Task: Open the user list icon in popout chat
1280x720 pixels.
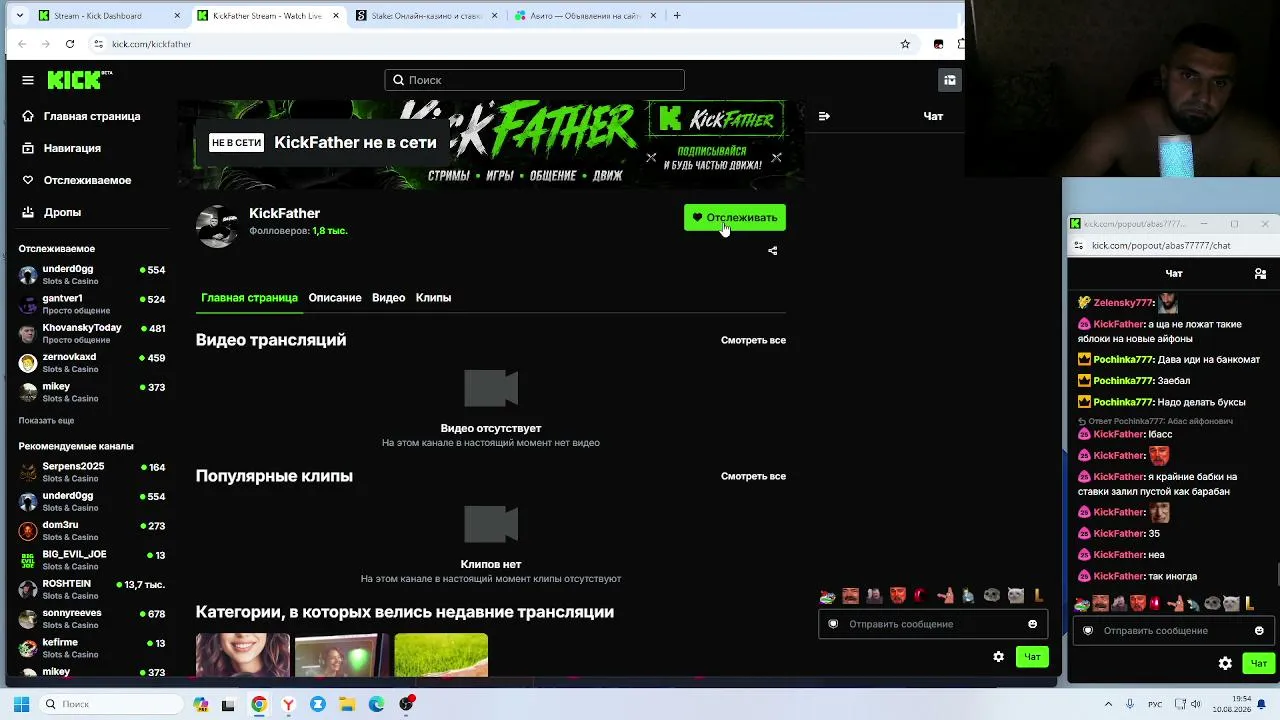Action: pyautogui.click(x=1260, y=273)
